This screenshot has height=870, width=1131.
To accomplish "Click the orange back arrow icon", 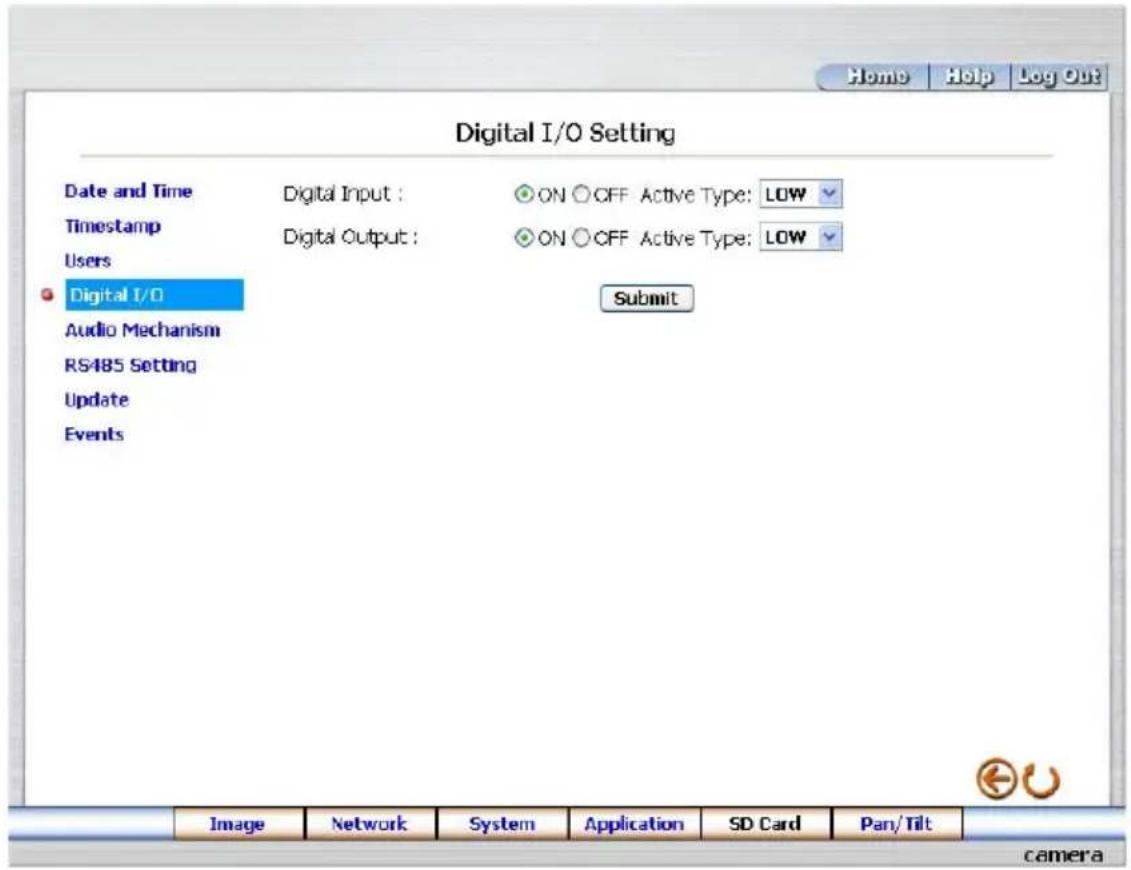I will point(996,779).
